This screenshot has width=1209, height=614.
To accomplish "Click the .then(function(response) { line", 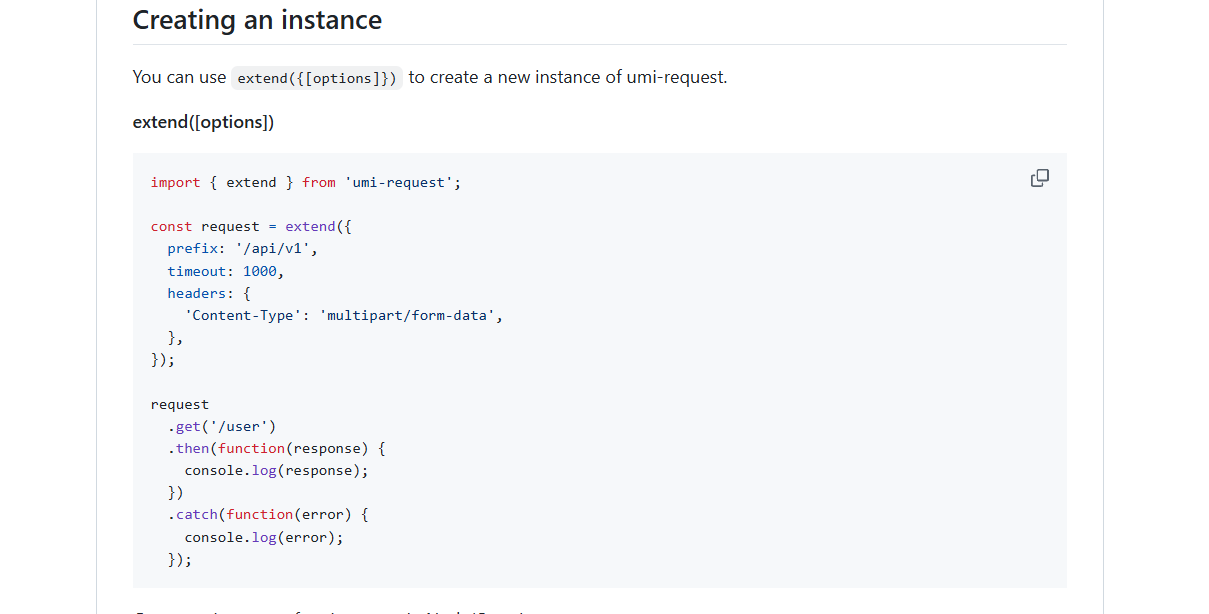I will click(276, 448).
